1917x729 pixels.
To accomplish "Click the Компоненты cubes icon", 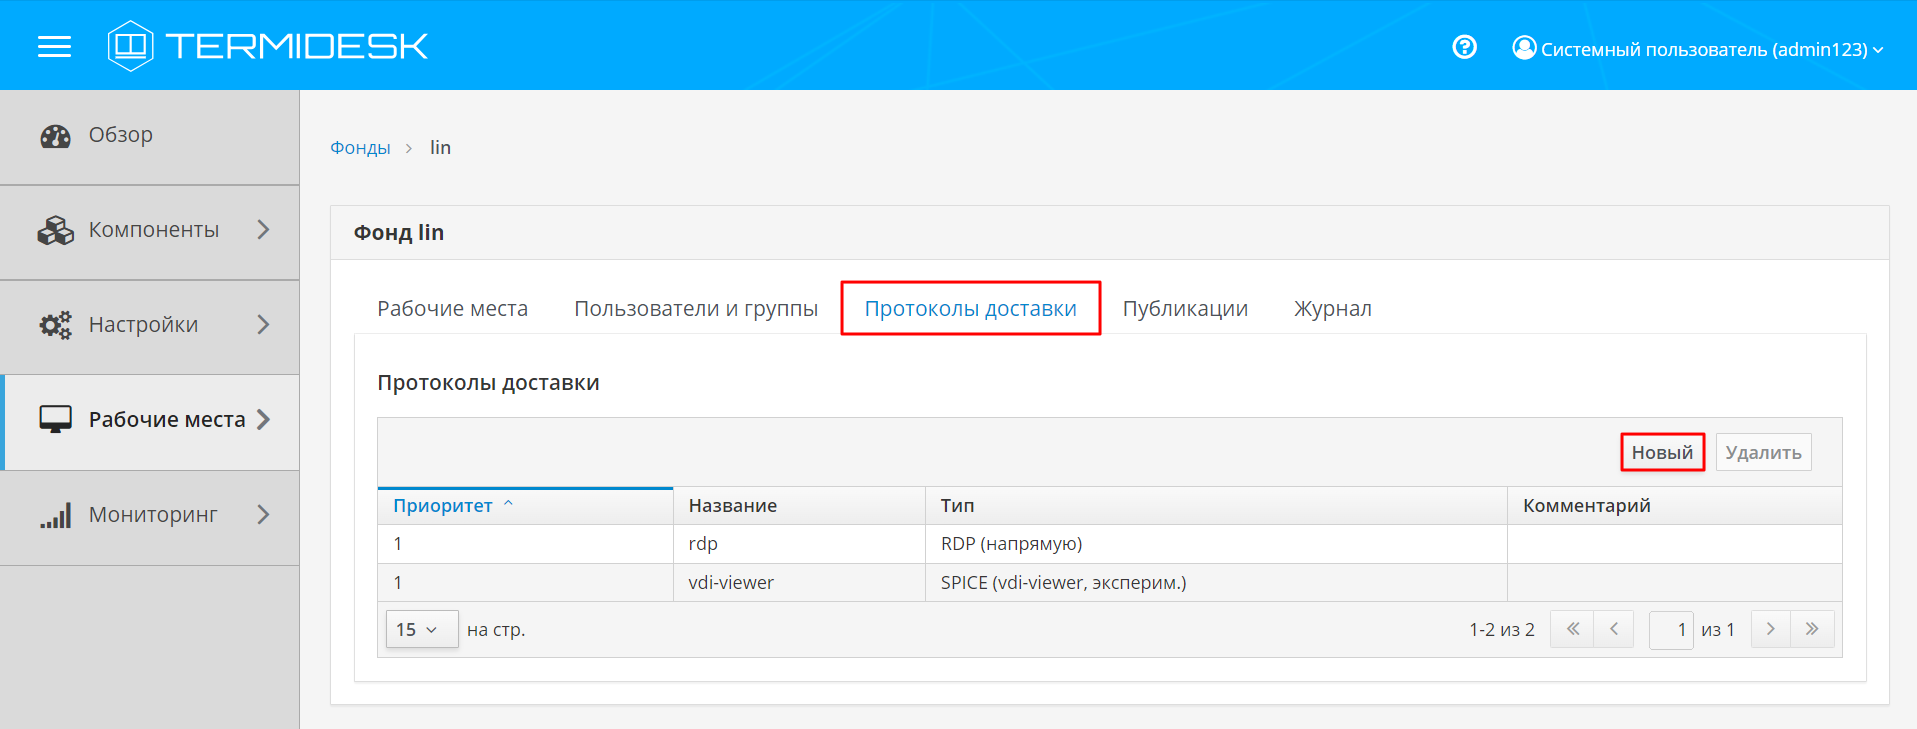I will click(x=55, y=231).
